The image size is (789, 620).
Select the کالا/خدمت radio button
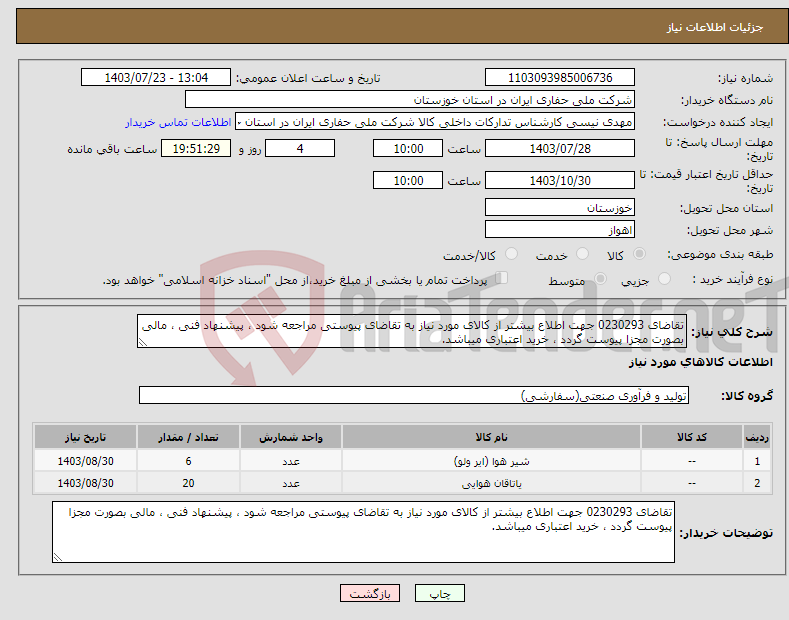(511, 254)
